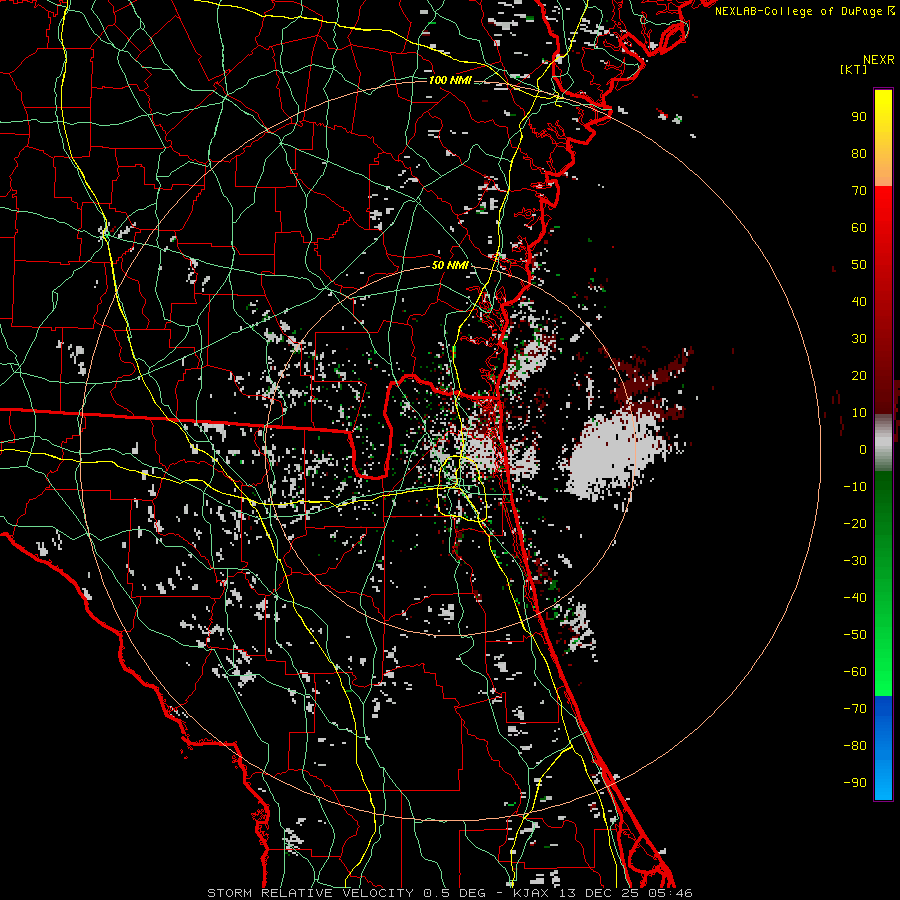Click the 100 NMI range ring label
This screenshot has width=900, height=900.
(450, 80)
